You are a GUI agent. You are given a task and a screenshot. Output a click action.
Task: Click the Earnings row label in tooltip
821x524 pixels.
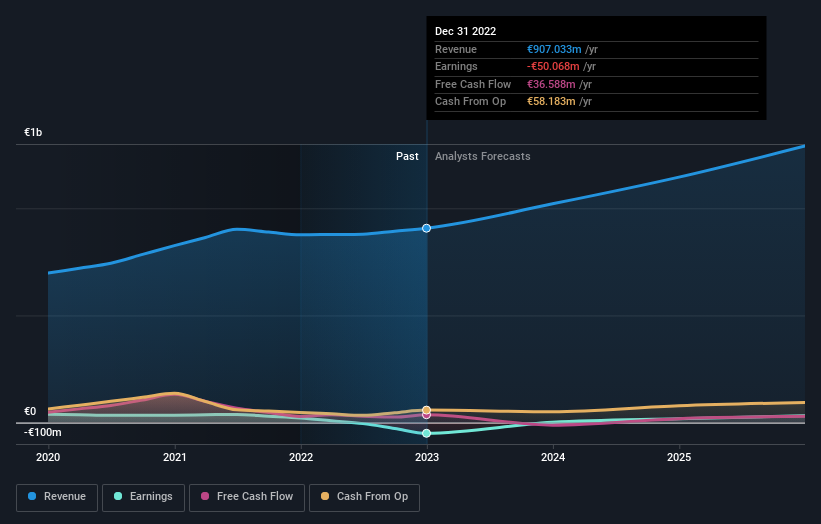pyautogui.click(x=456, y=66)
